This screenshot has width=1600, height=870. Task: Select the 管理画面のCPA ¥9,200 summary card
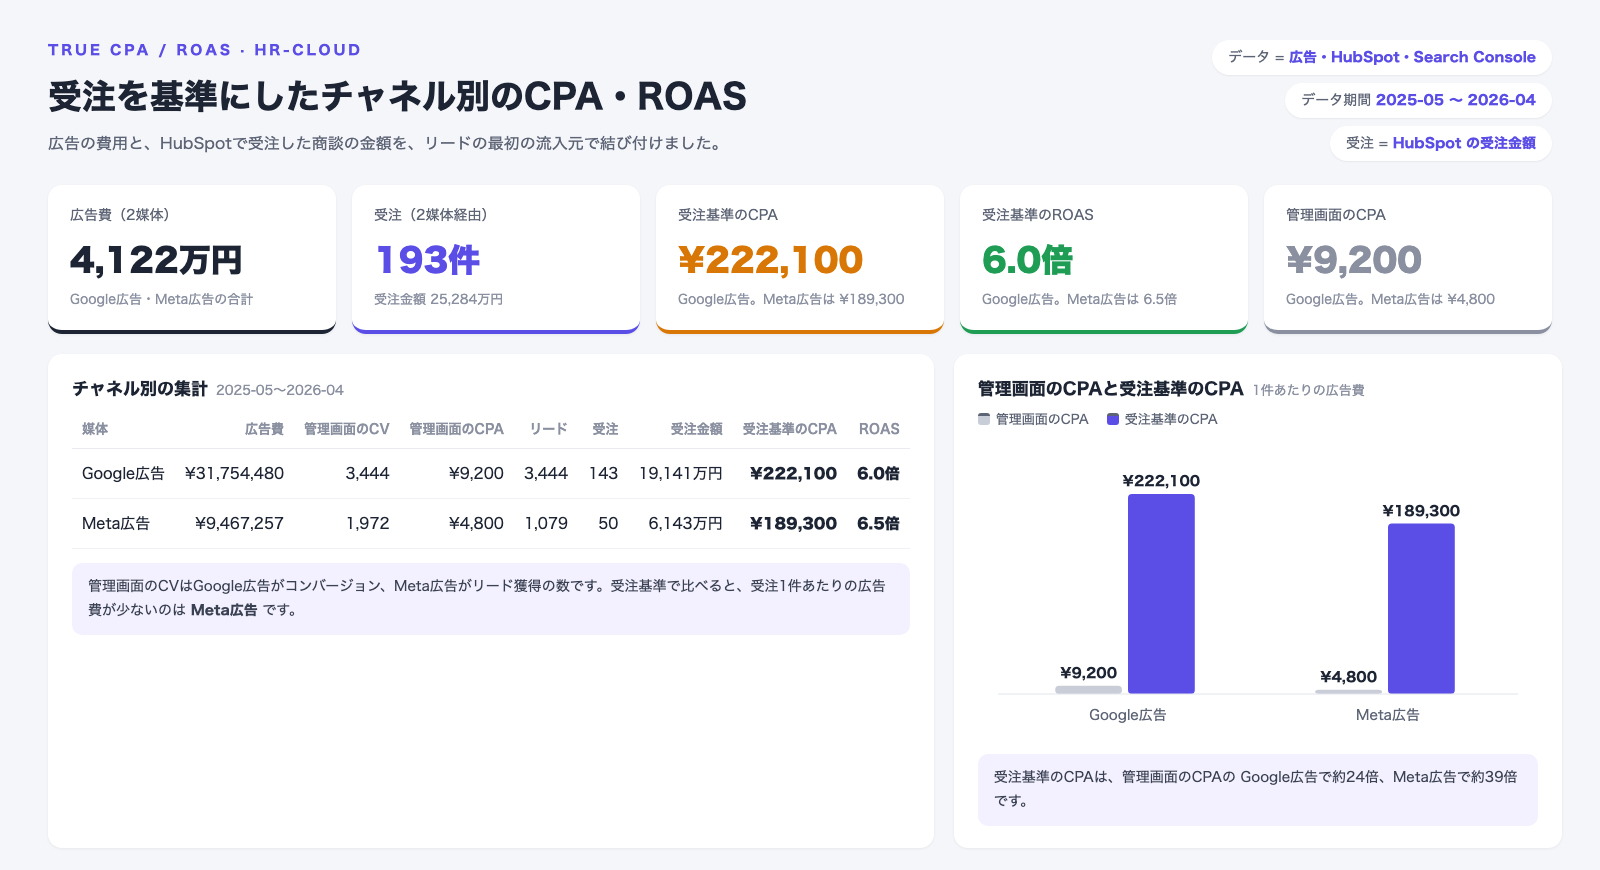pyautogui.click(x=1408, y=259)
